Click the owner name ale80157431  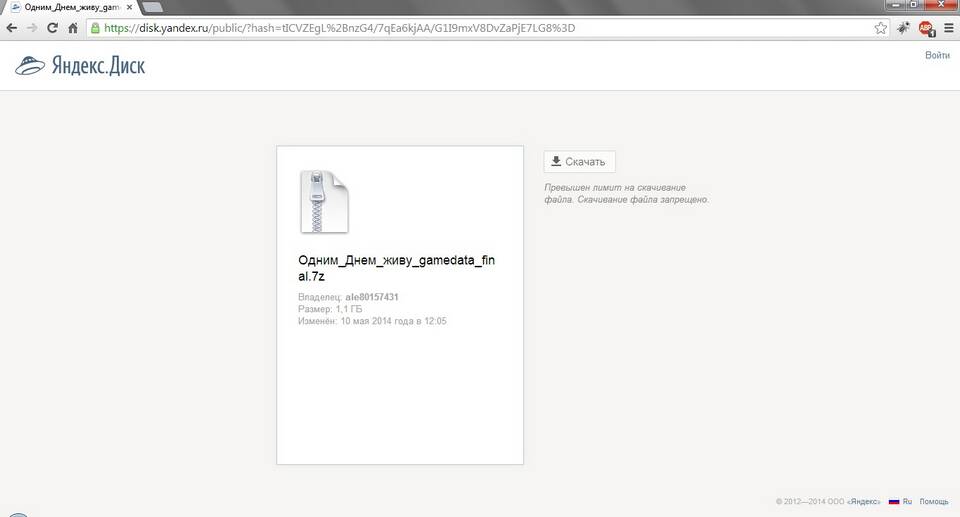372,297
